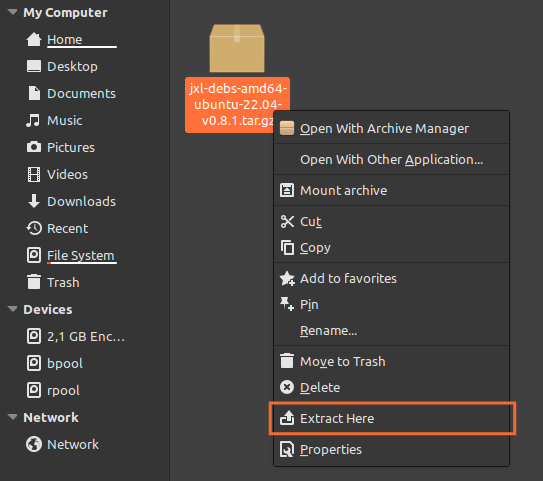
Task: Collapse the My Computer section
Action: point(12,12)
